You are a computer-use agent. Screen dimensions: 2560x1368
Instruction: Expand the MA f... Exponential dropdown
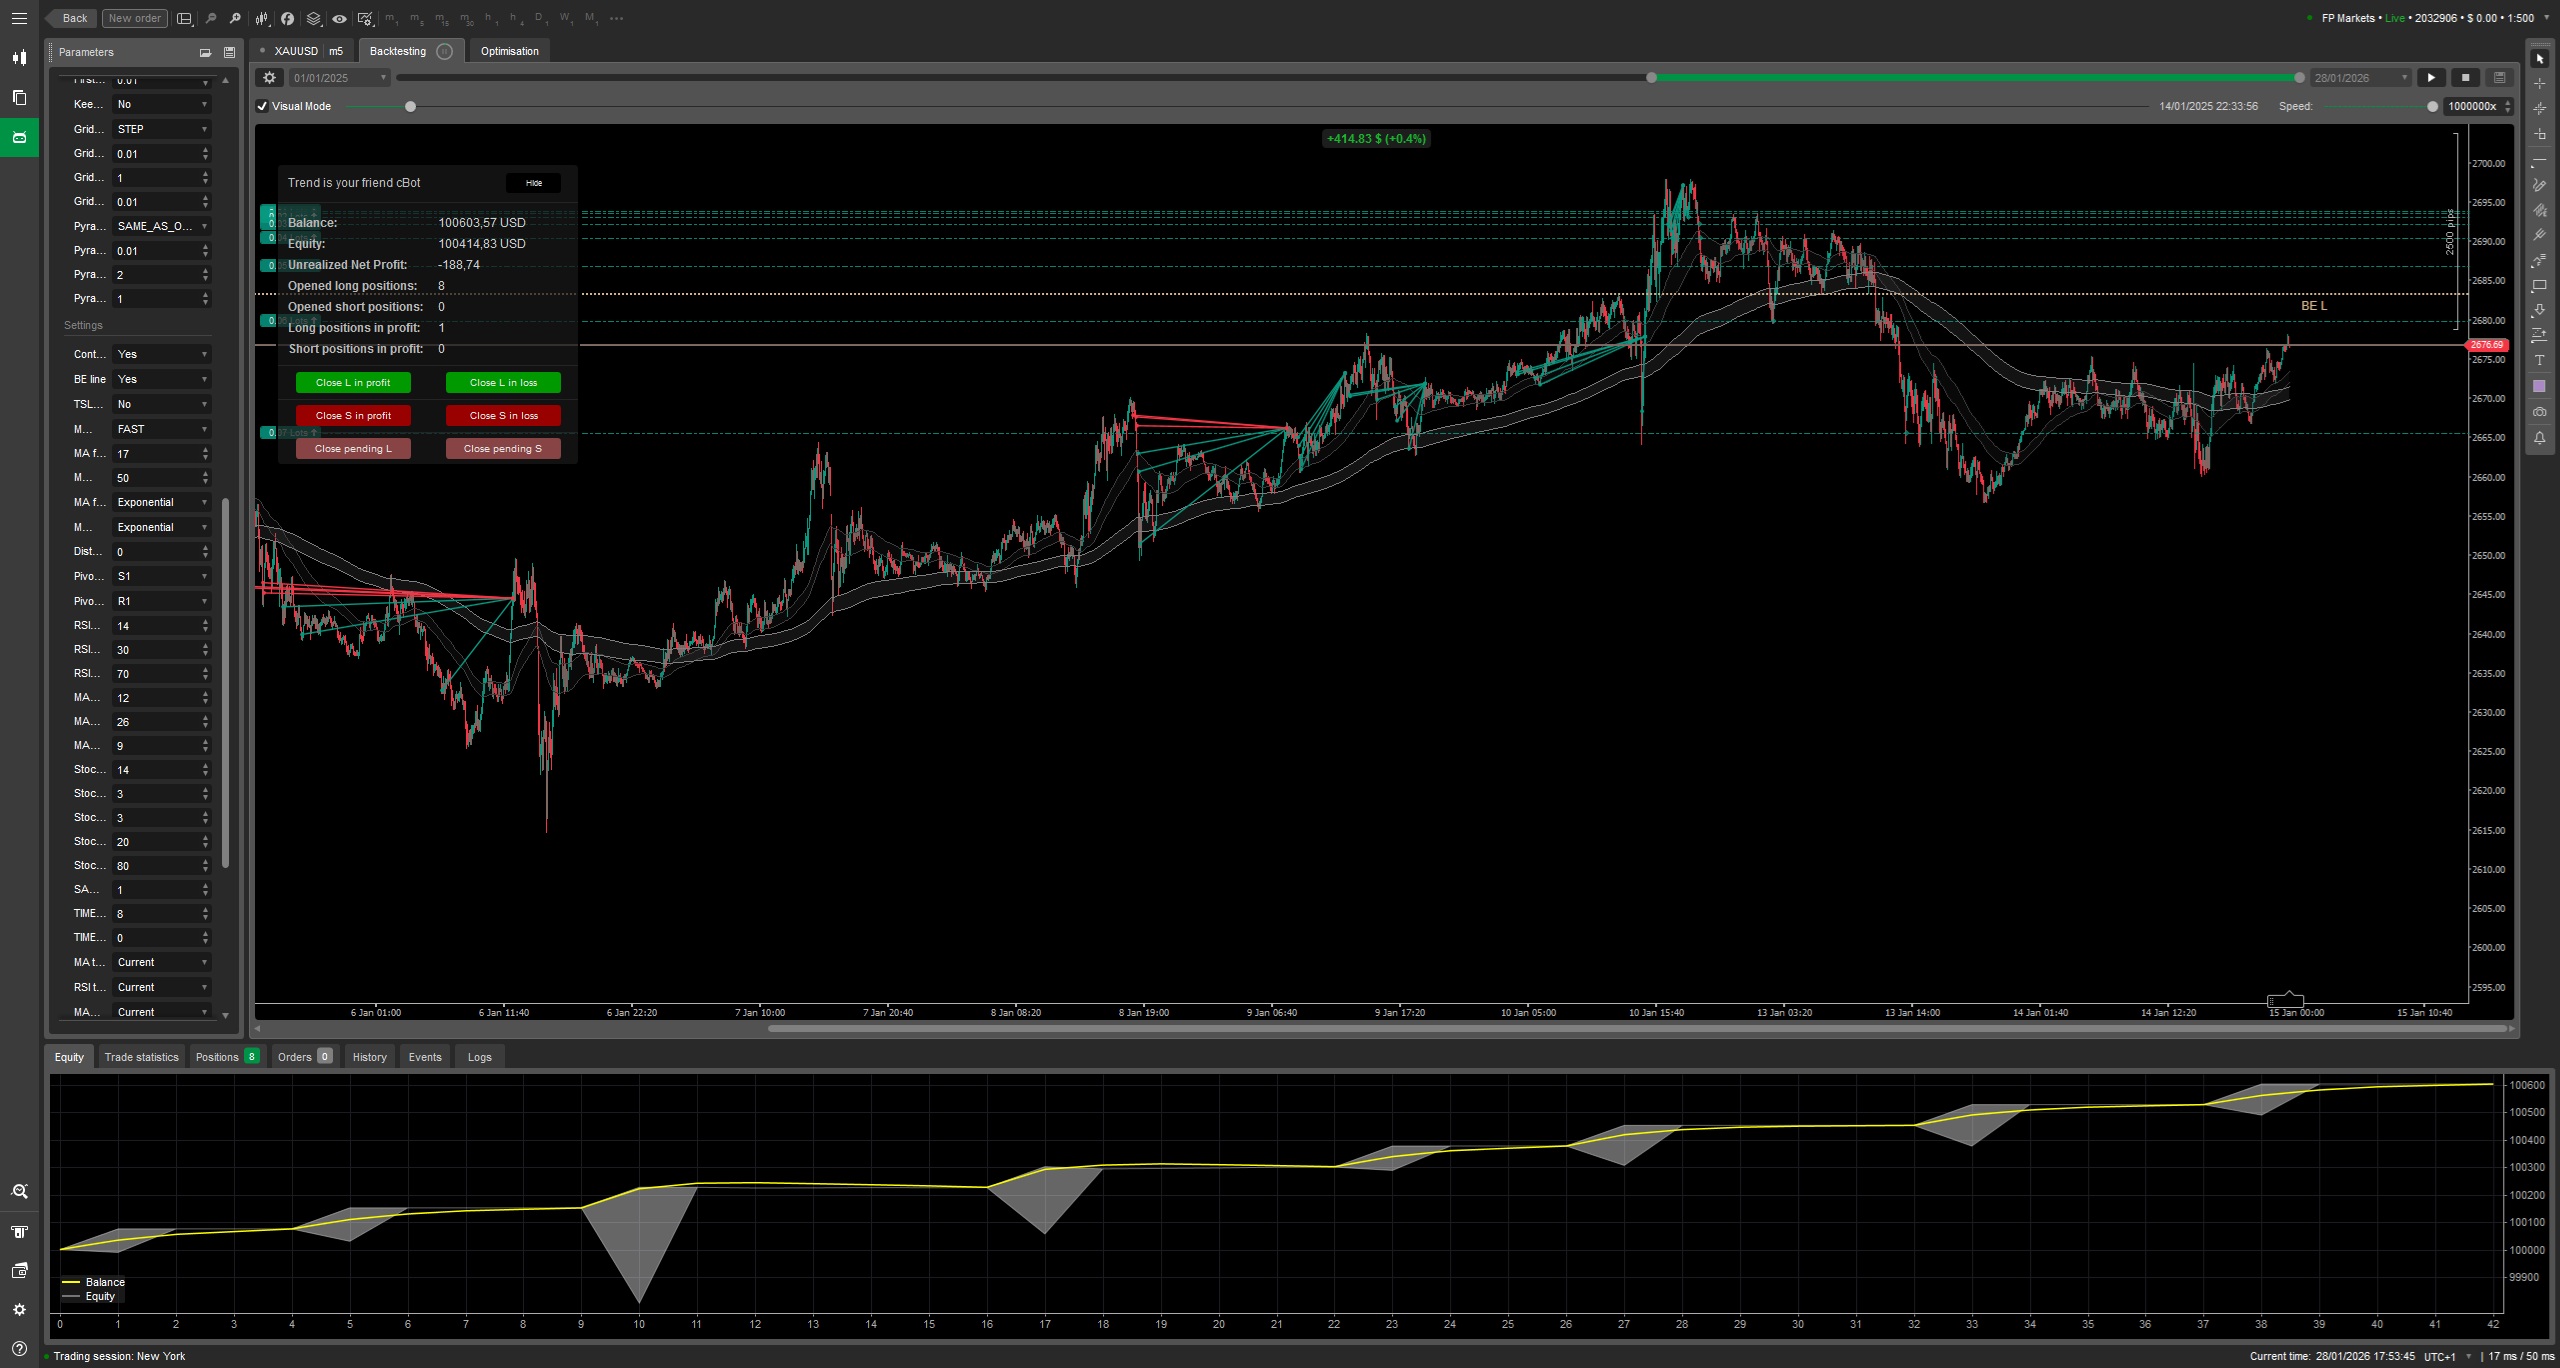point(161,502)
